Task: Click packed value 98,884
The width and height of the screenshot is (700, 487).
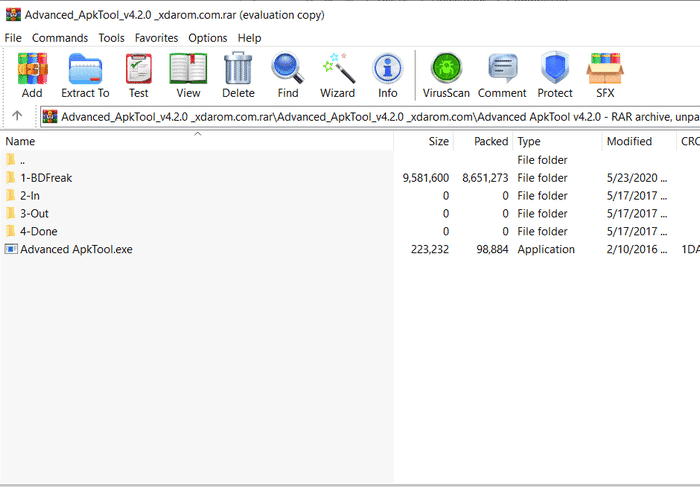Action: point(492,249)
